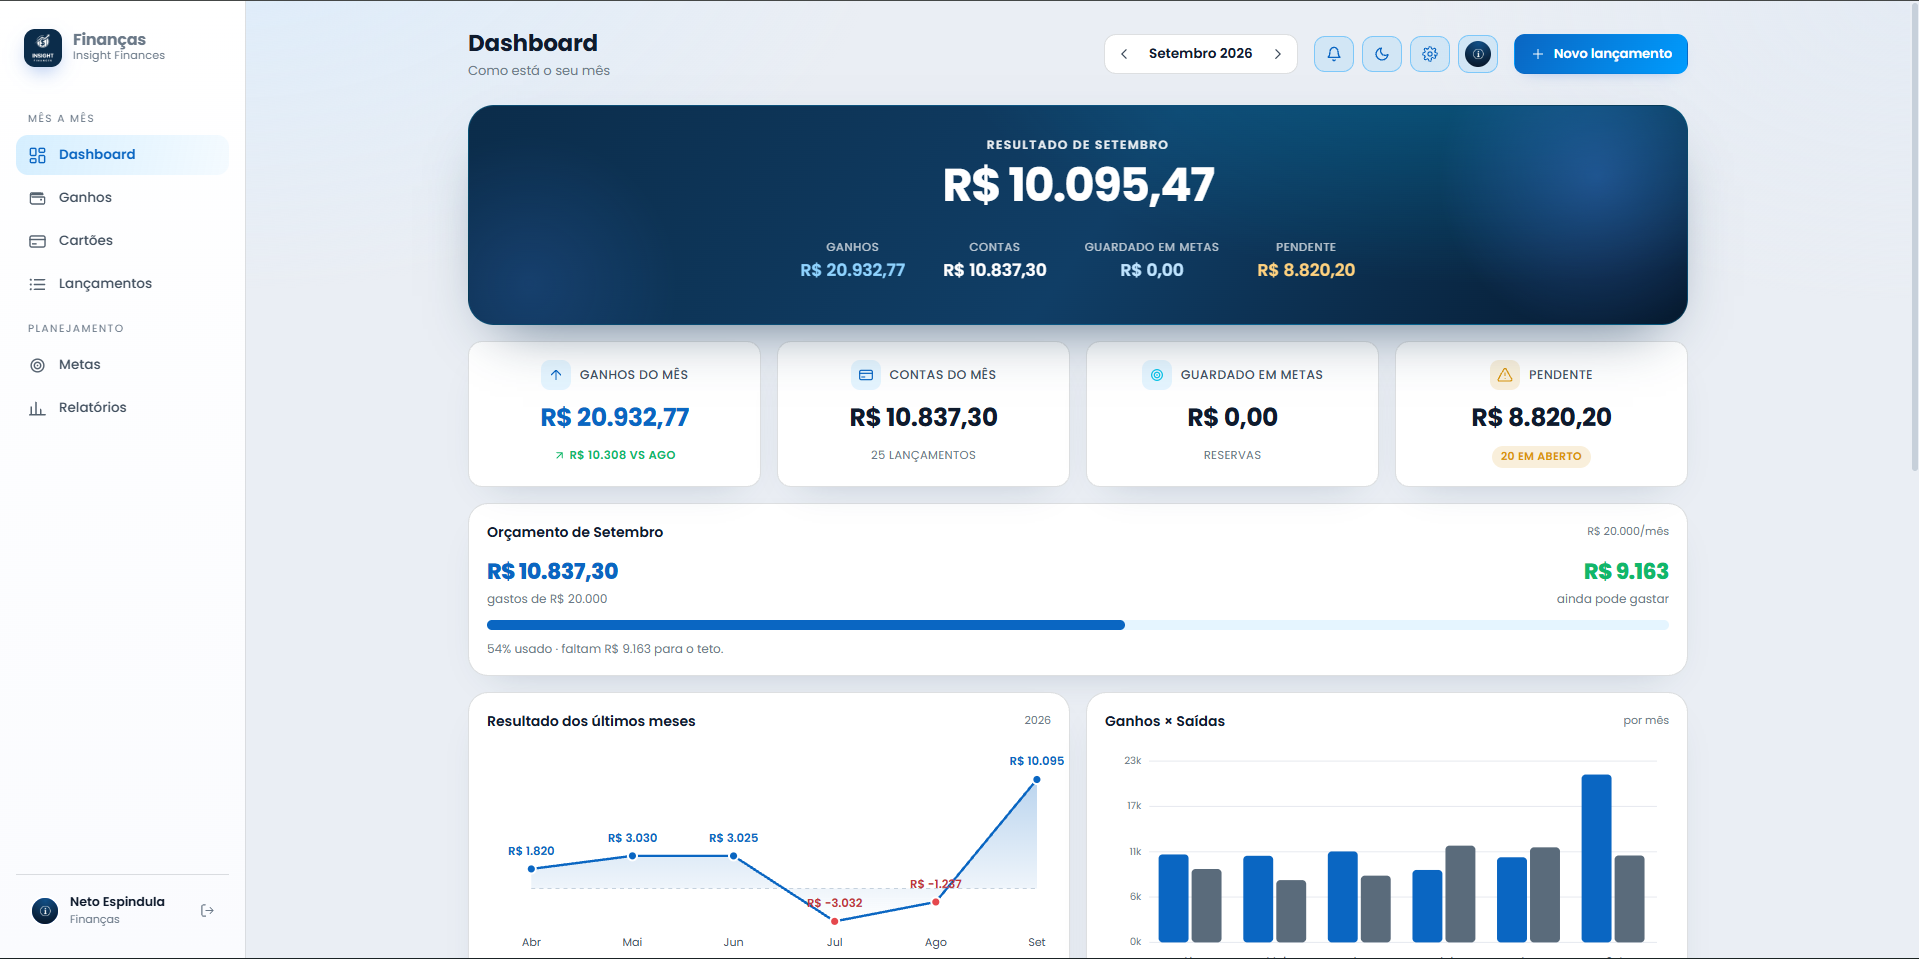1919x959 pixels.
Task: Click the round profile avatar in header
Action: coord(1478,54)
